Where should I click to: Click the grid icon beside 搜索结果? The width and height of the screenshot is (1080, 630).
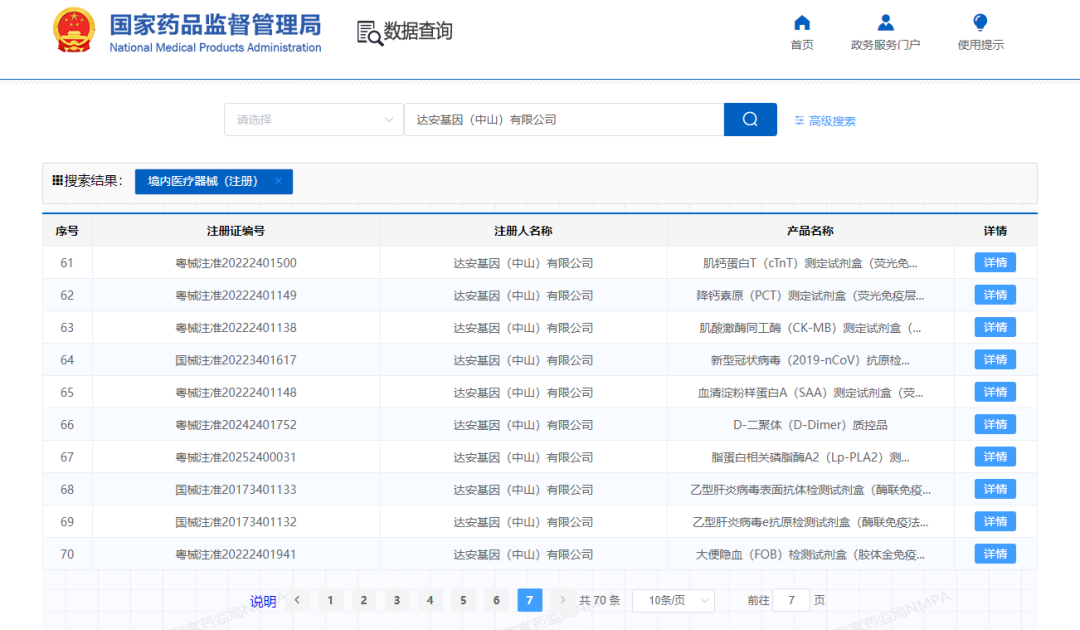click(x=57, y=180)
